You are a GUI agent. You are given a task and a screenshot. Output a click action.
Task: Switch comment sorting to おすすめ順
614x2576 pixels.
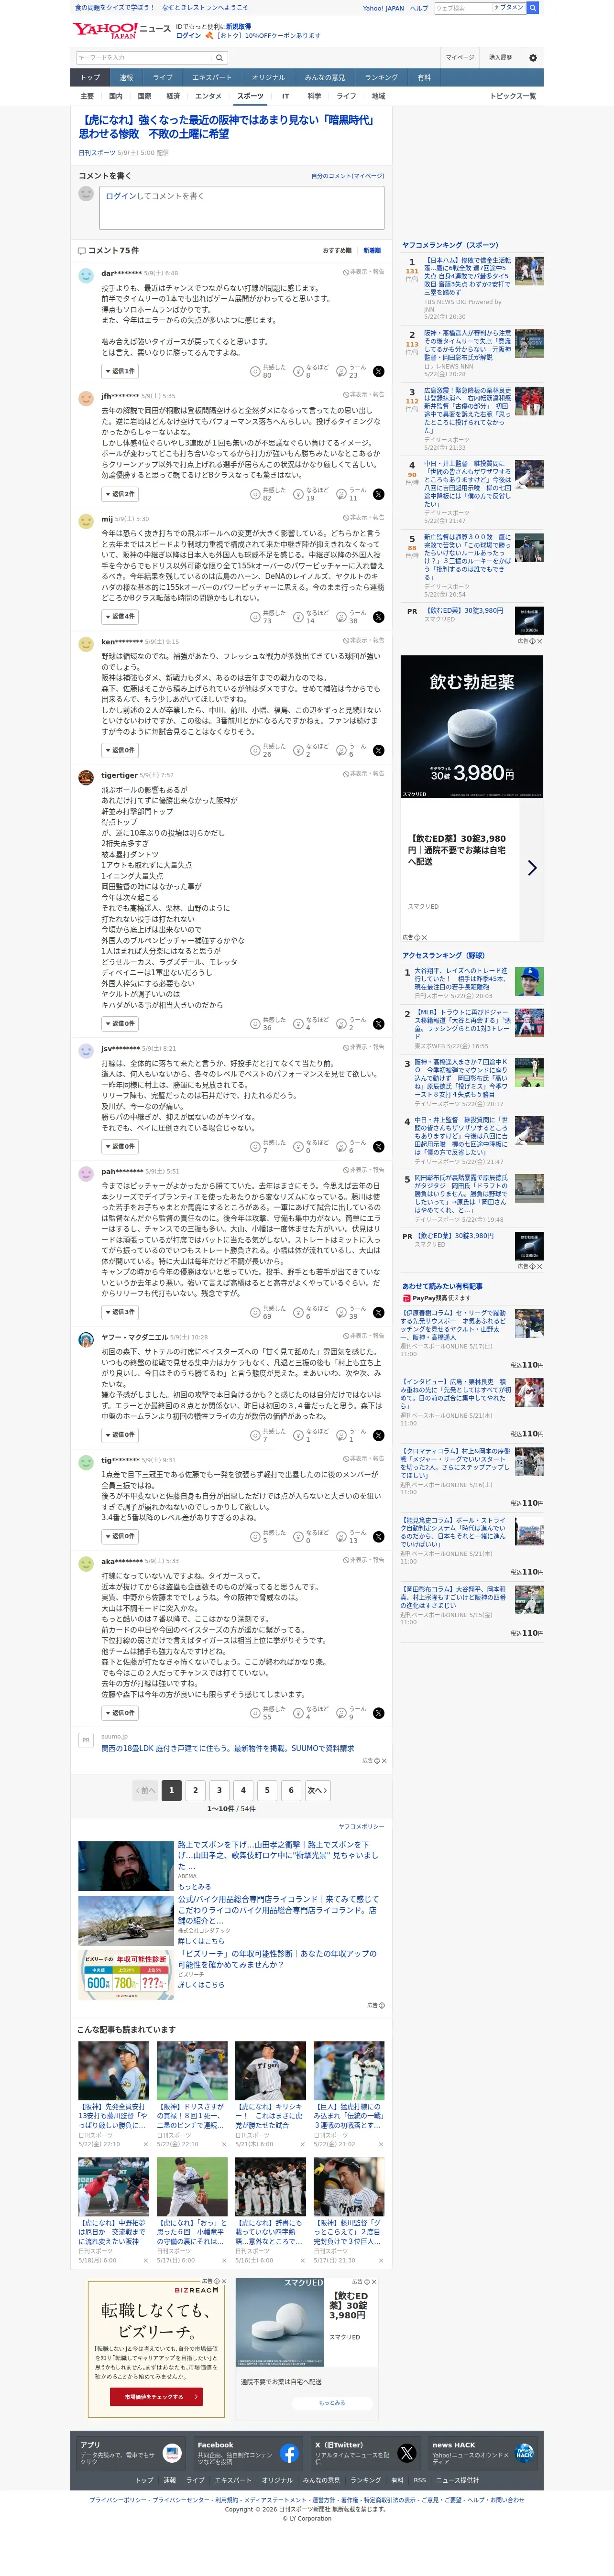[337, 250]
